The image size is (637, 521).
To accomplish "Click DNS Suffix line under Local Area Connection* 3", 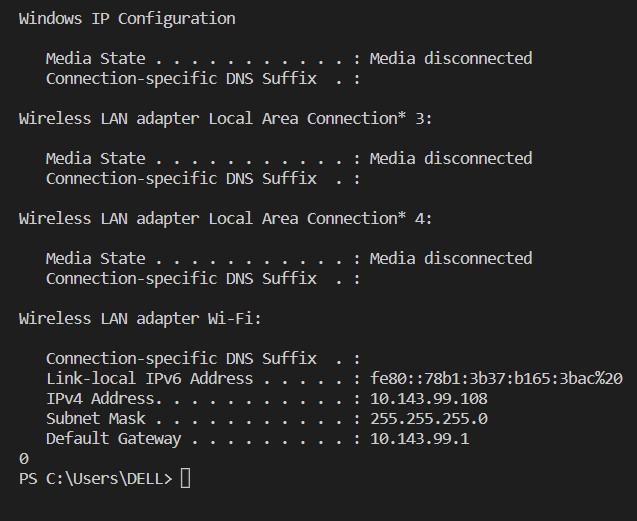I will coord(181,178).
